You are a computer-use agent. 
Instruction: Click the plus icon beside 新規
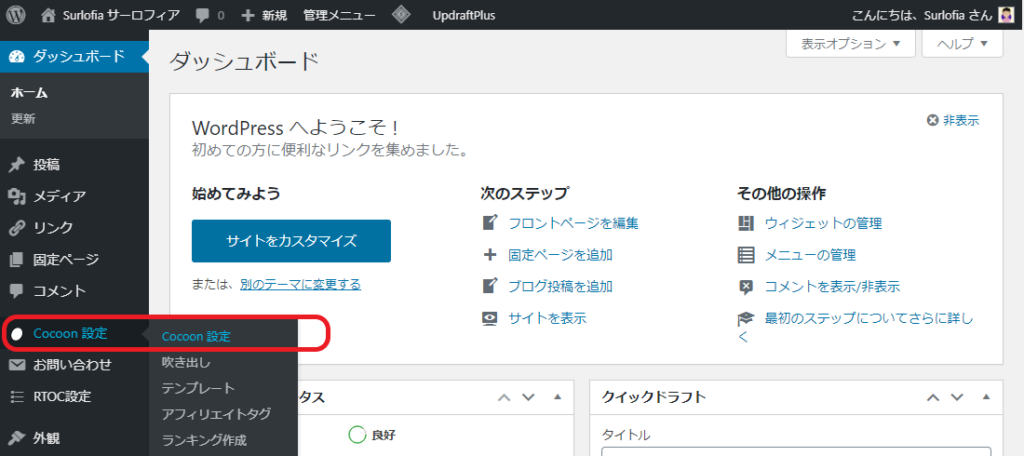pos(248,16)
